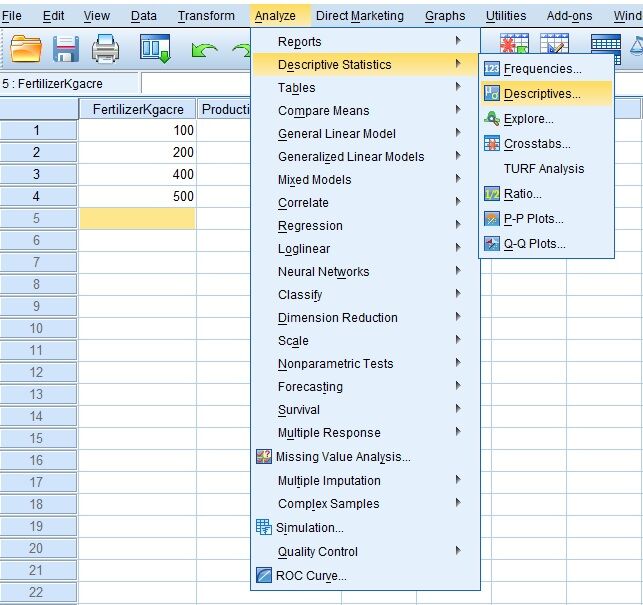This screenshot has width=643, height=605.
Task: Expand the Compare Means submenu arrow
Action: pos(458,110)
